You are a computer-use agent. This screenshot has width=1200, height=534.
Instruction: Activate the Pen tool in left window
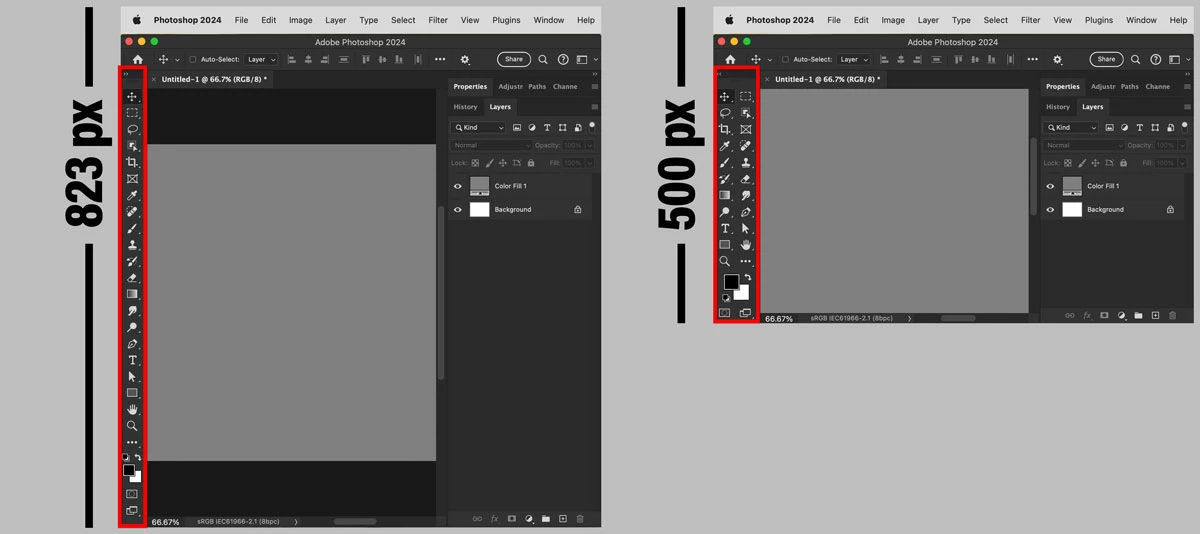pyautogui.click(x=132, y=344)
